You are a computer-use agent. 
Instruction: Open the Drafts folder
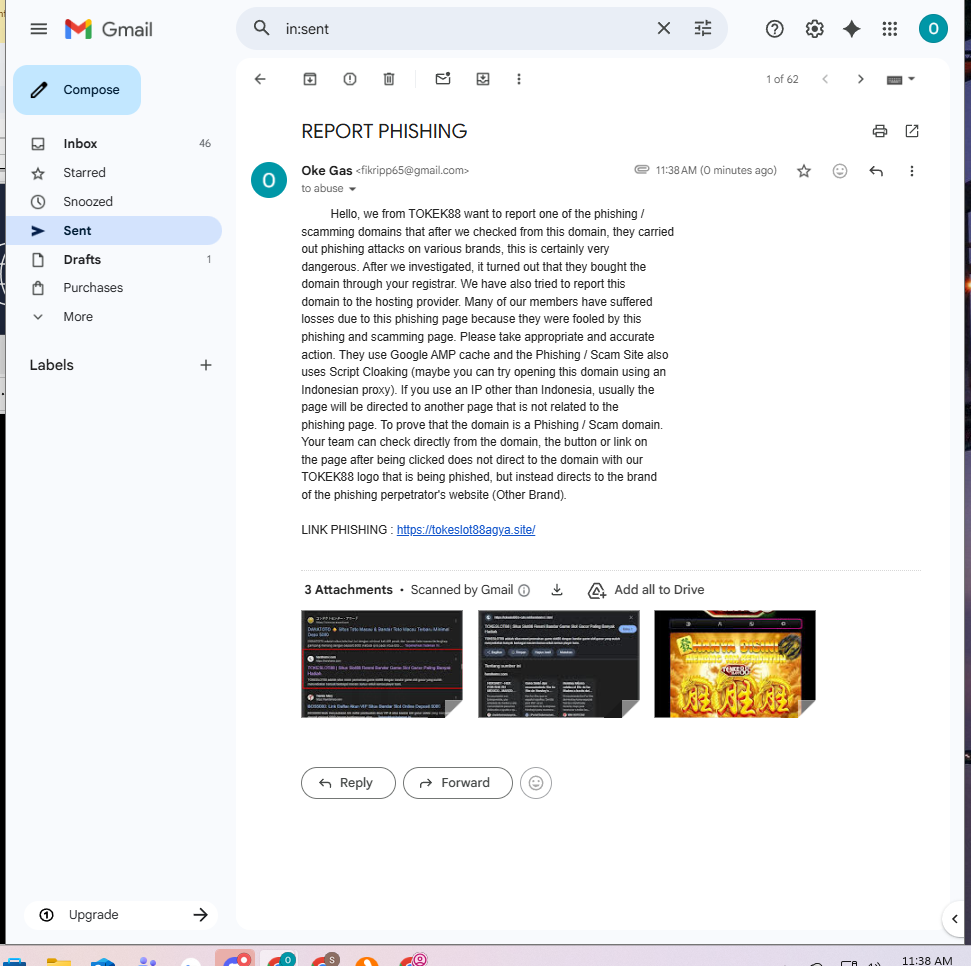click(x=114, y=259)
